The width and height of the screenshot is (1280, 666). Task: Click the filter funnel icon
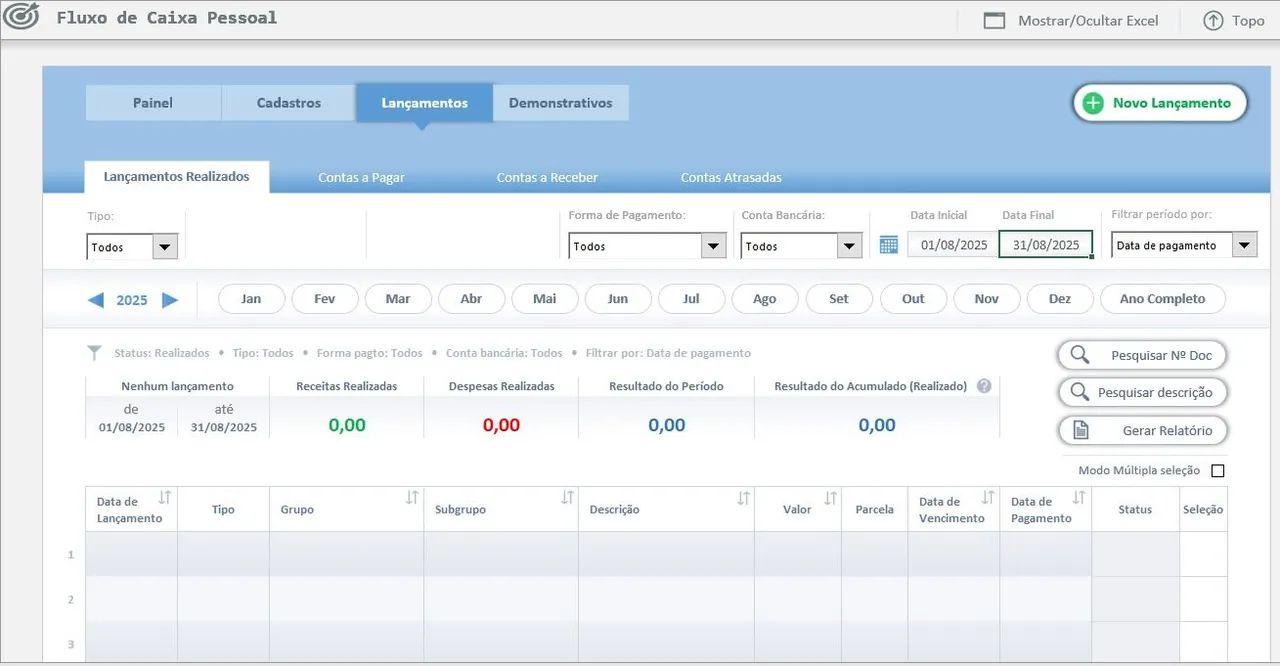94,353
